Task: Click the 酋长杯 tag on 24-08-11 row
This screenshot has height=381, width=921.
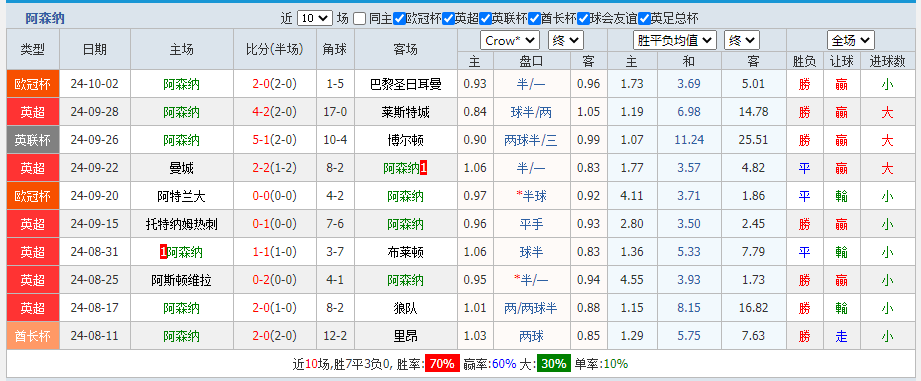Action: click(33, 336)
